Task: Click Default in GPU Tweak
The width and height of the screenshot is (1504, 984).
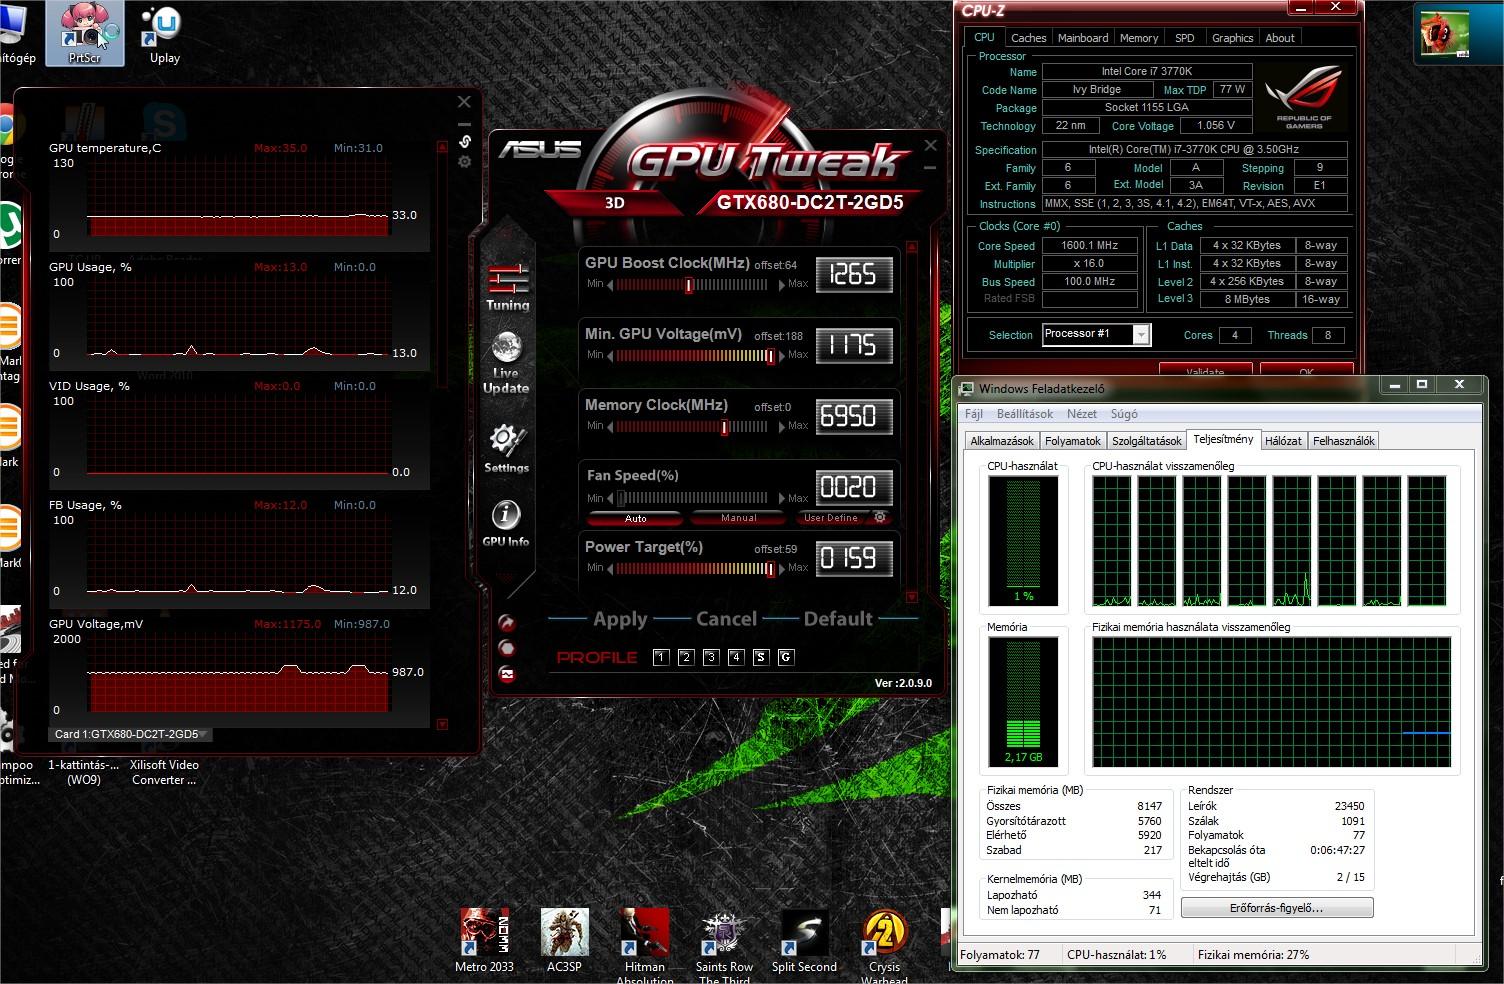Action: (x=838, y=619)
